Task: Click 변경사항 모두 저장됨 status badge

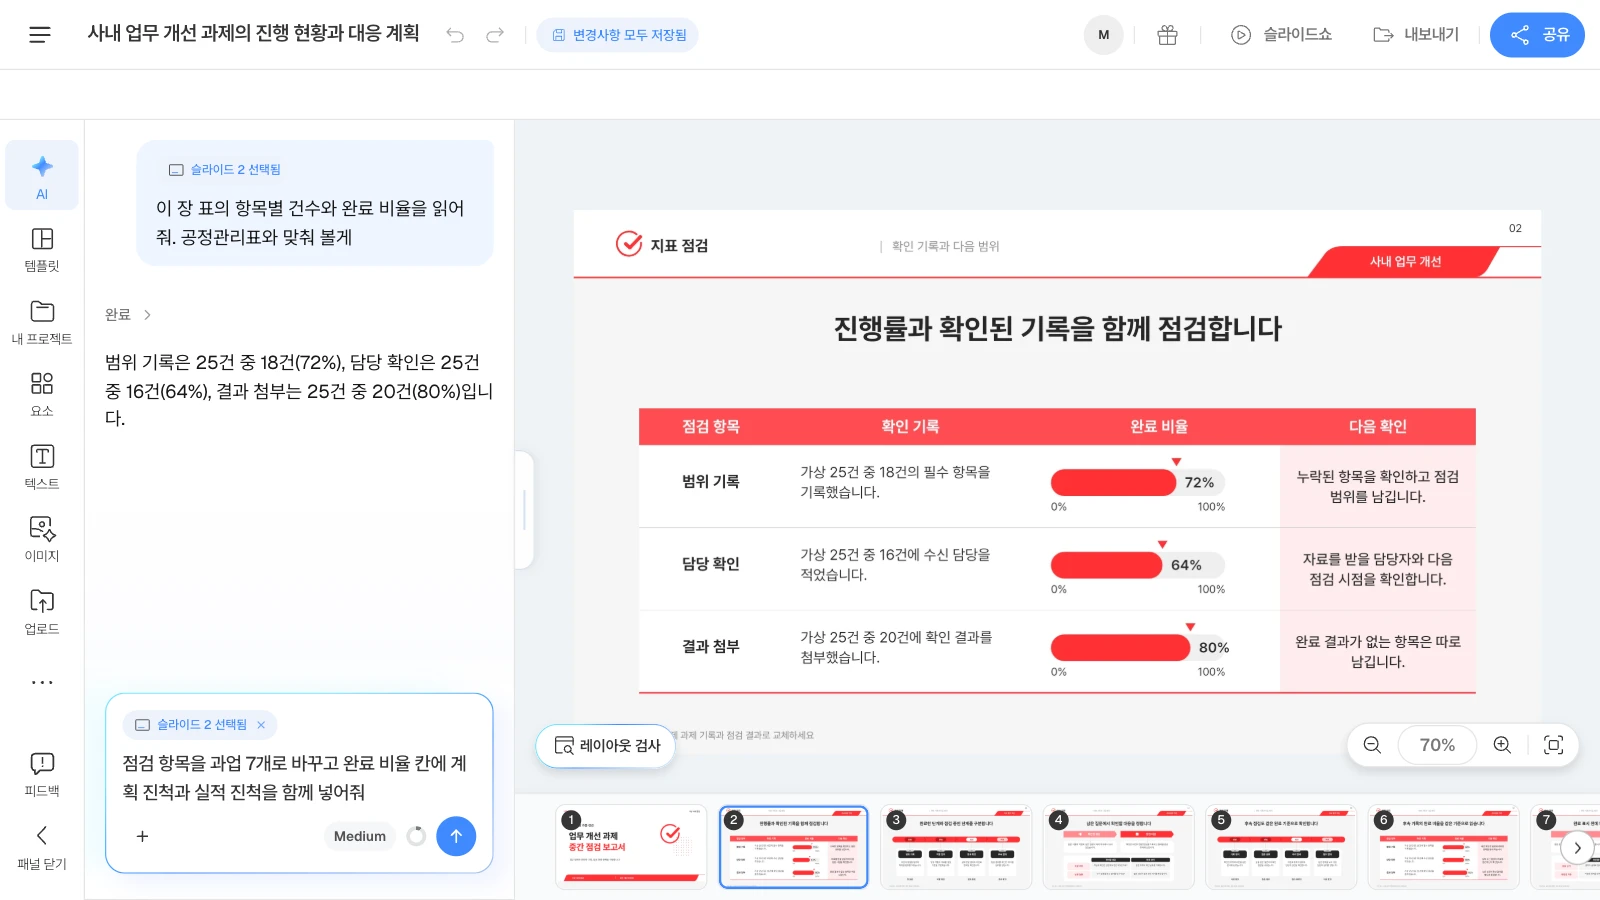Action: [618, 35]
